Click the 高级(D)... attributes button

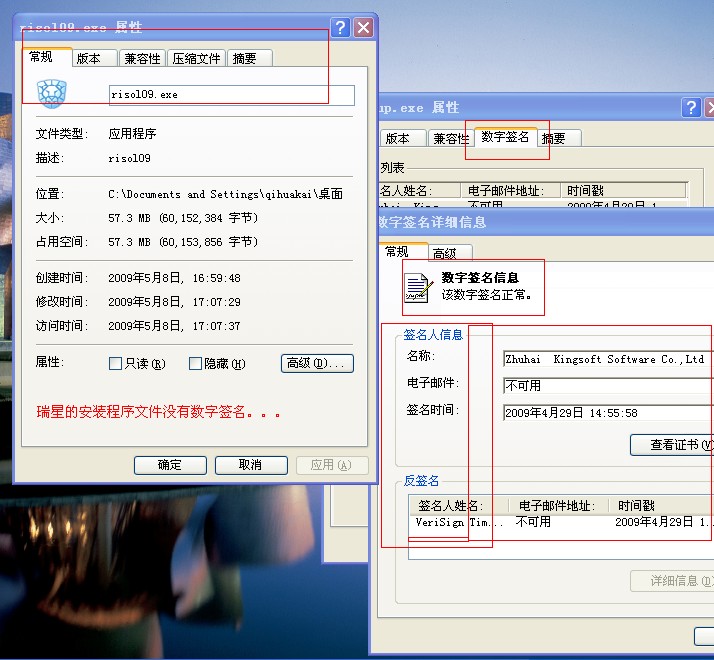317,363
